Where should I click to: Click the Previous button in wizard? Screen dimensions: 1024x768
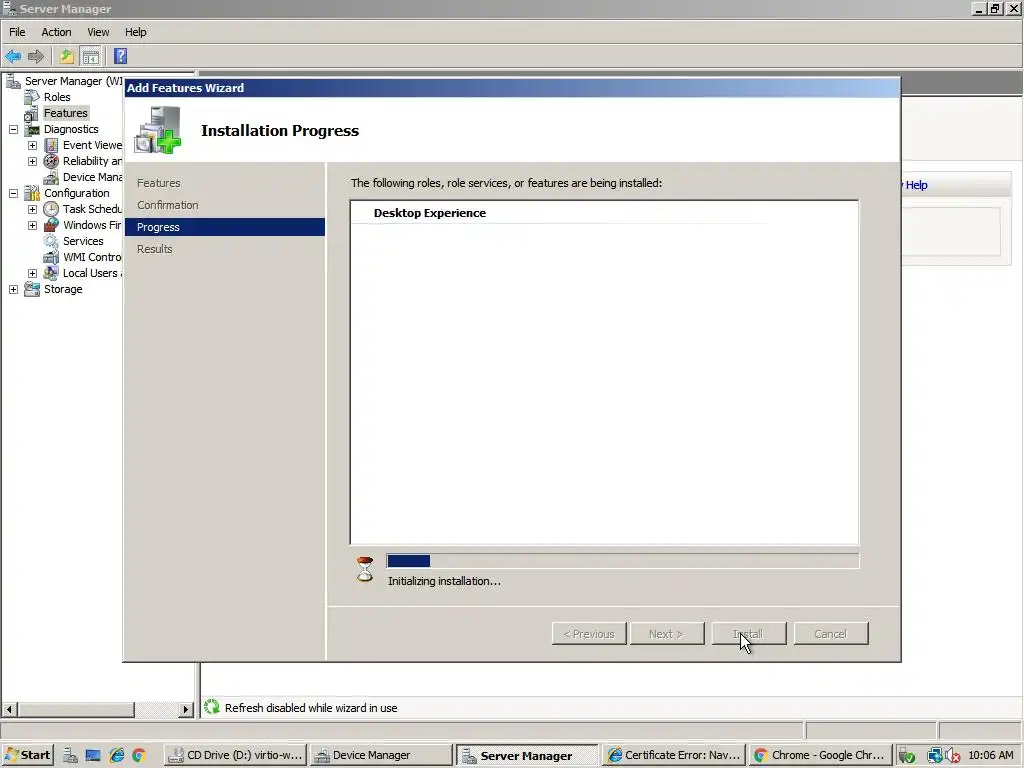[x=589, y=633]
